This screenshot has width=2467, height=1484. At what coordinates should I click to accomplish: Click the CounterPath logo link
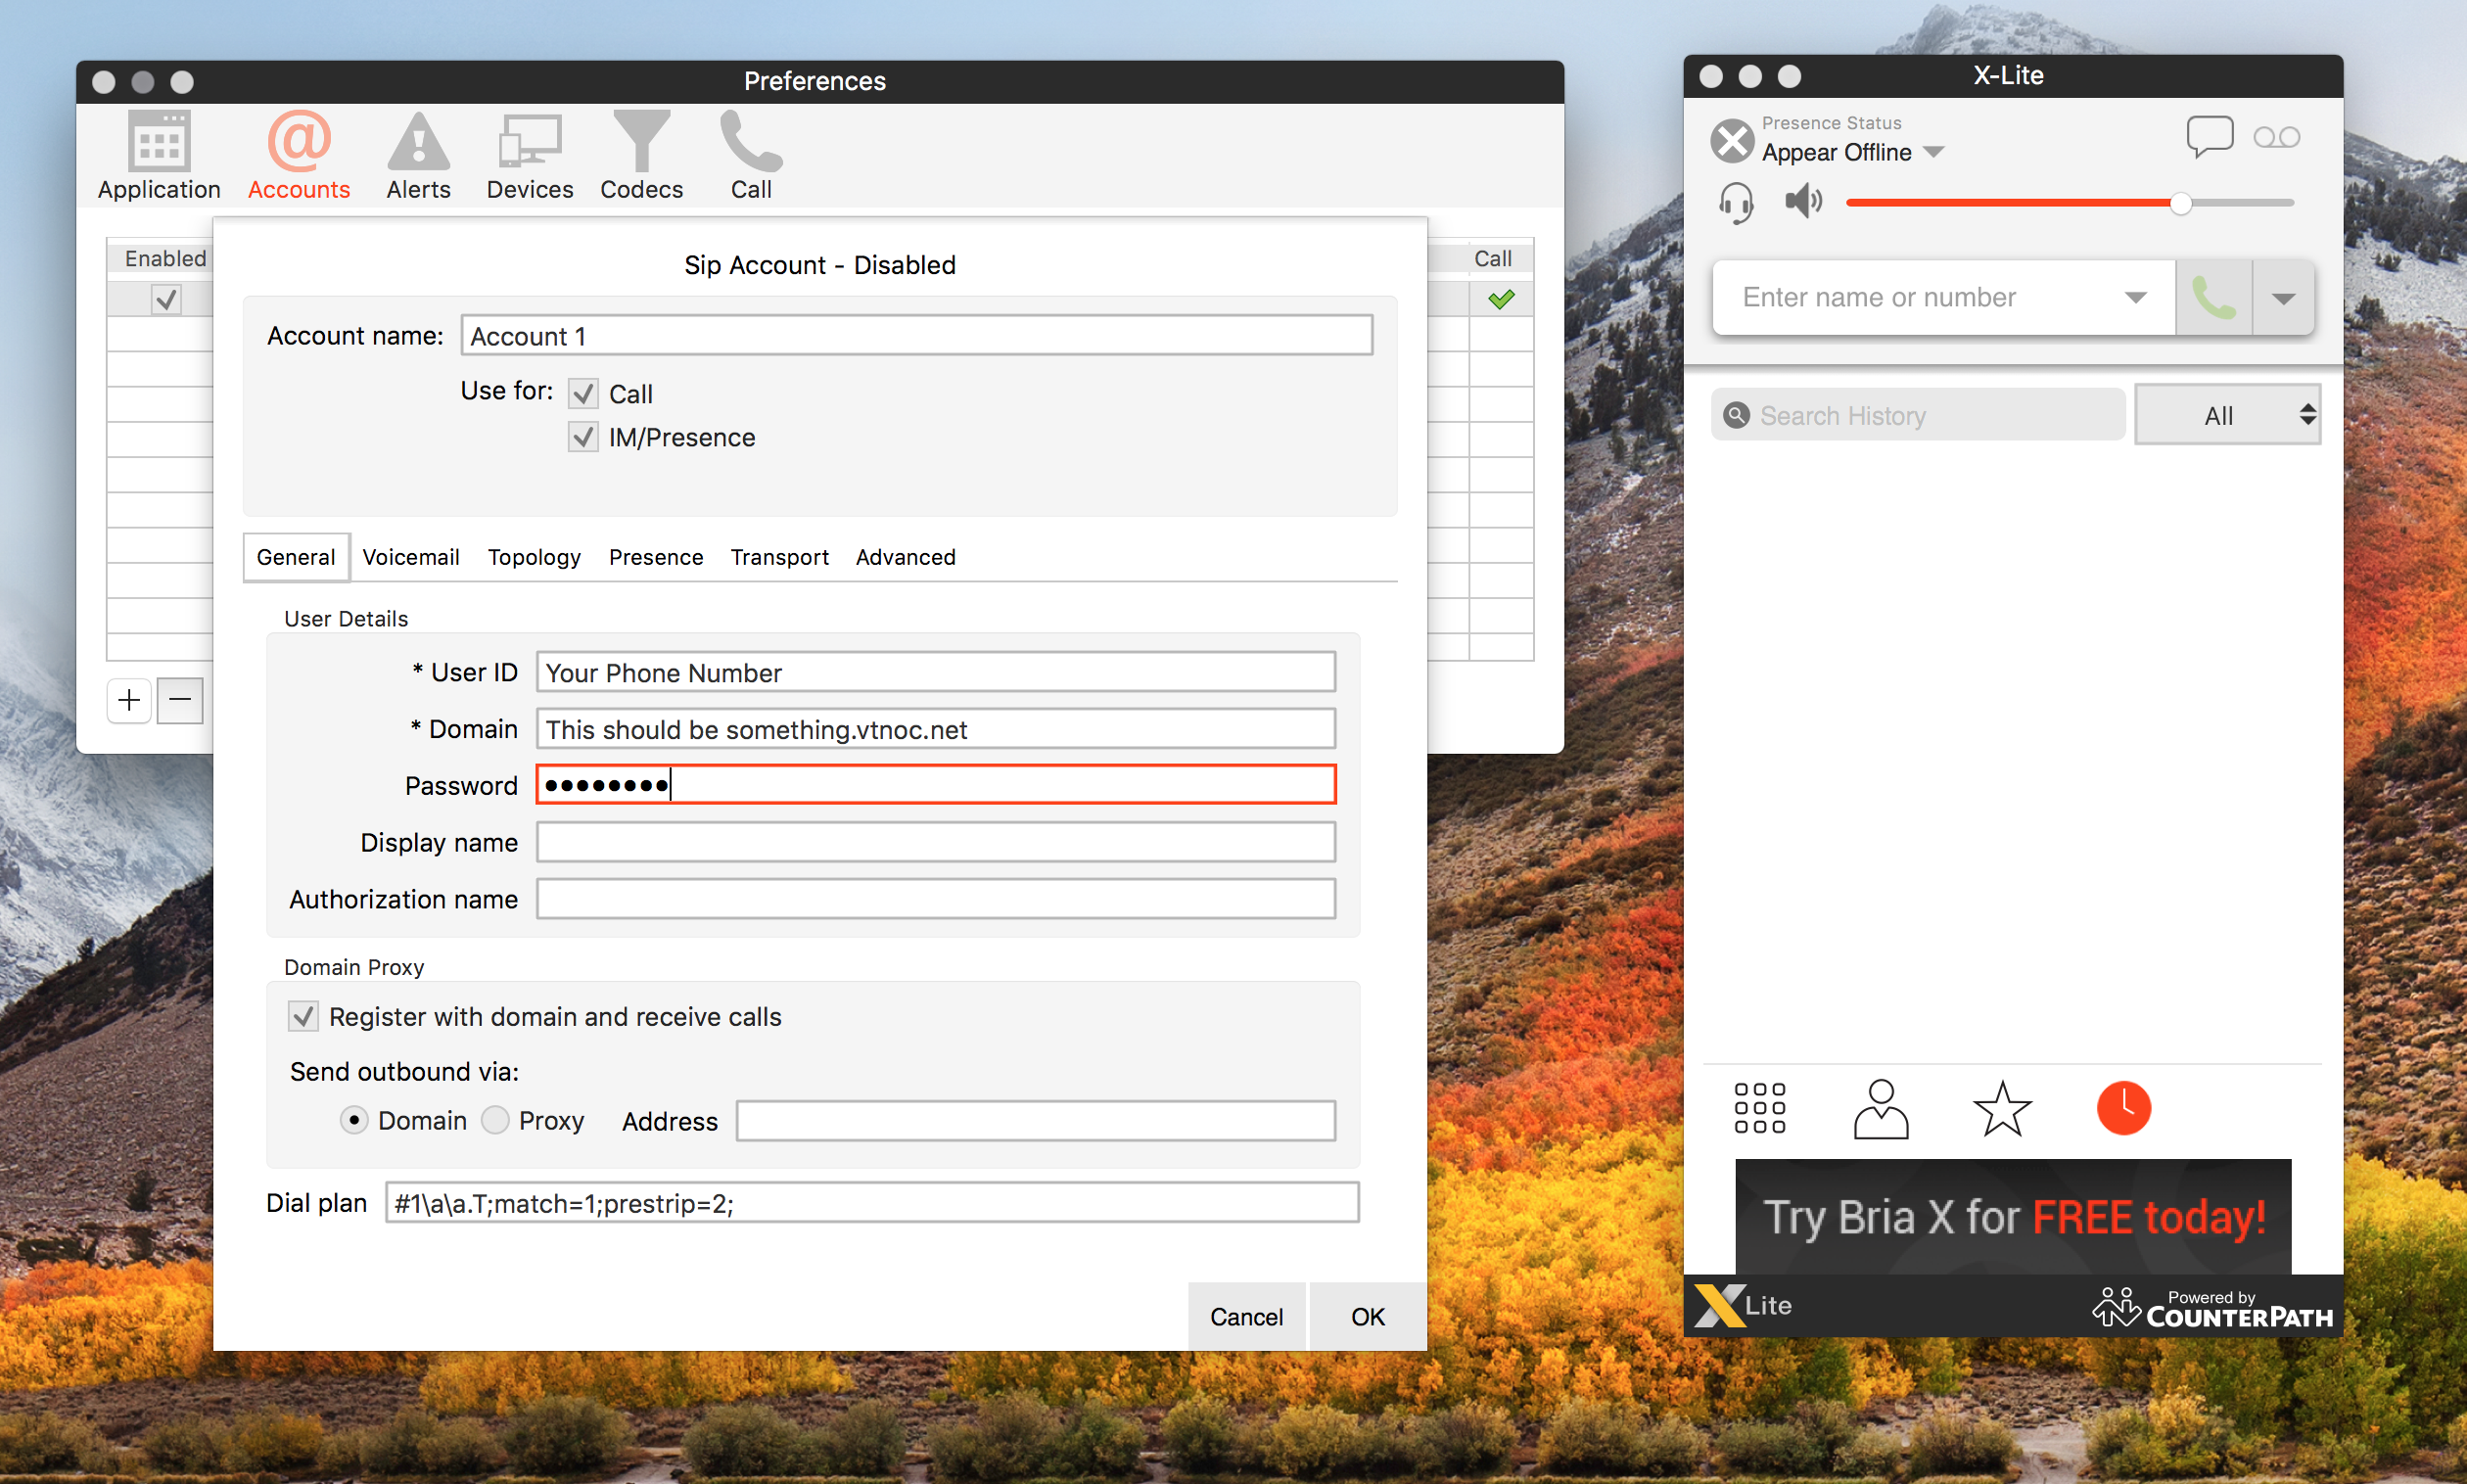coord(2212,1308)
